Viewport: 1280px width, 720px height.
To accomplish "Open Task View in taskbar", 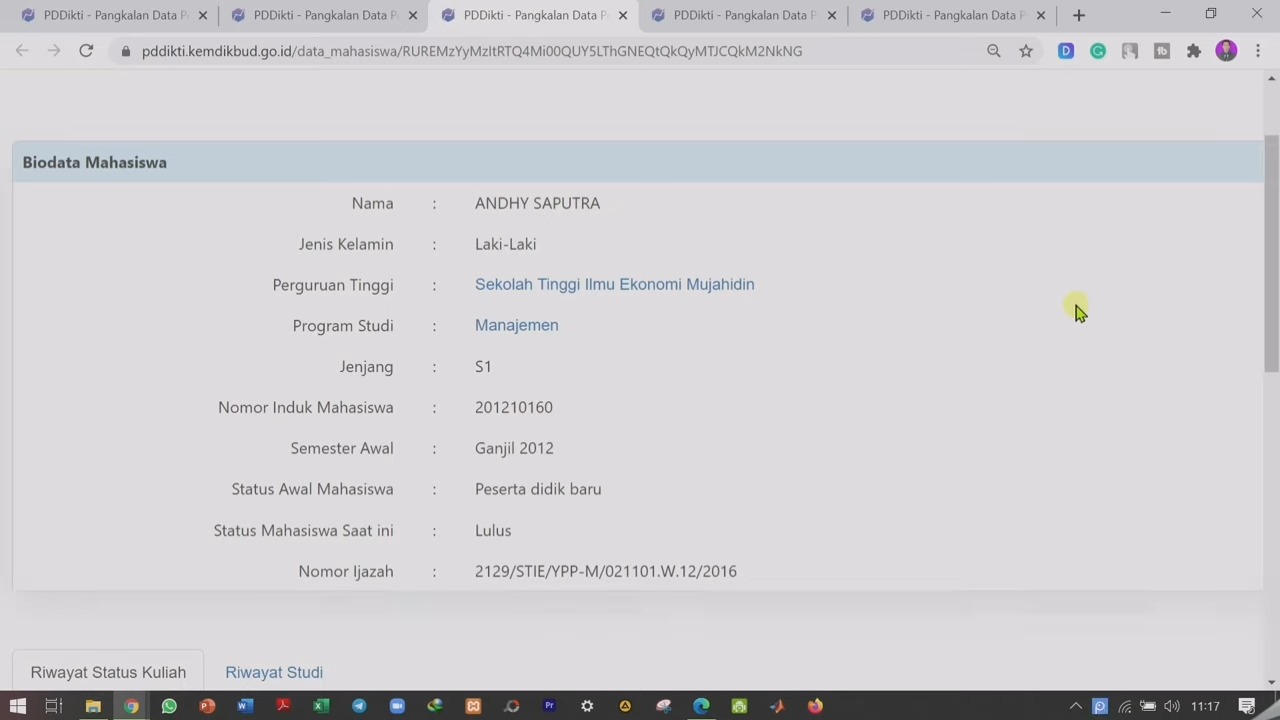I will coord(54,706).
